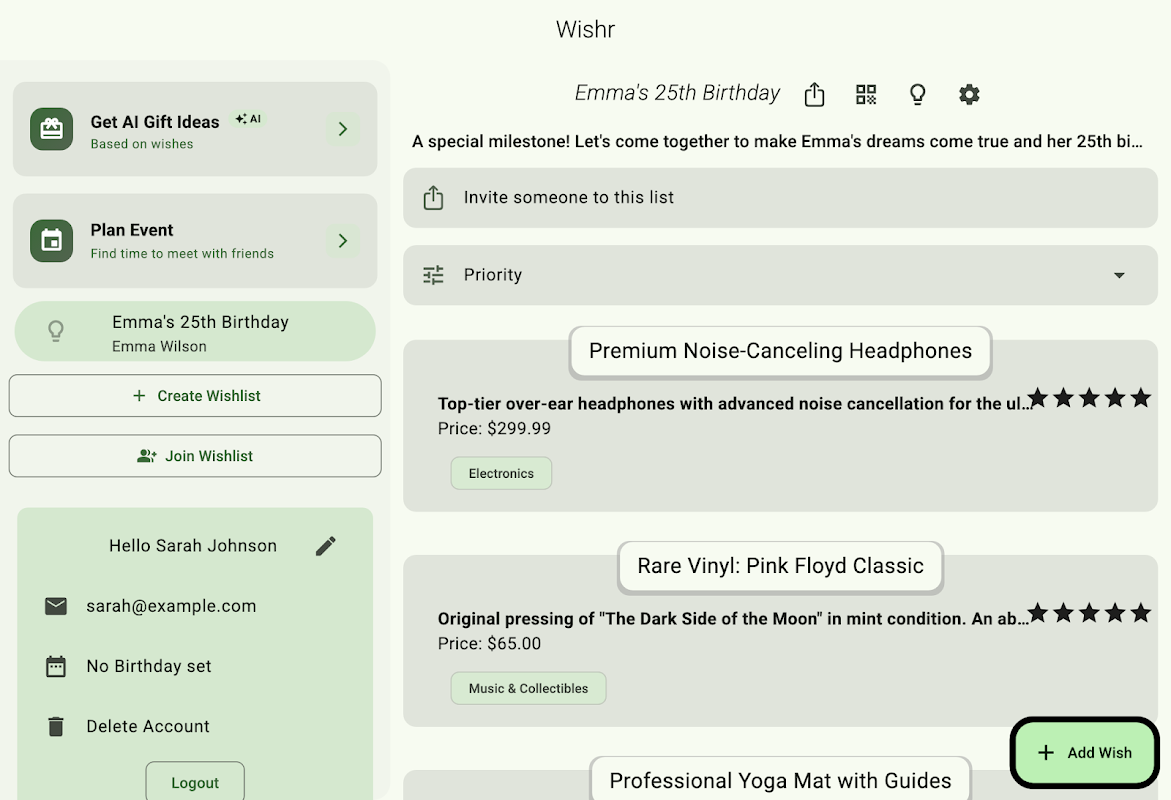Click the calendar icon on Plan Event card
Image resolution: width=1171 pixels, height=800 pixels.
pos(51,241)
